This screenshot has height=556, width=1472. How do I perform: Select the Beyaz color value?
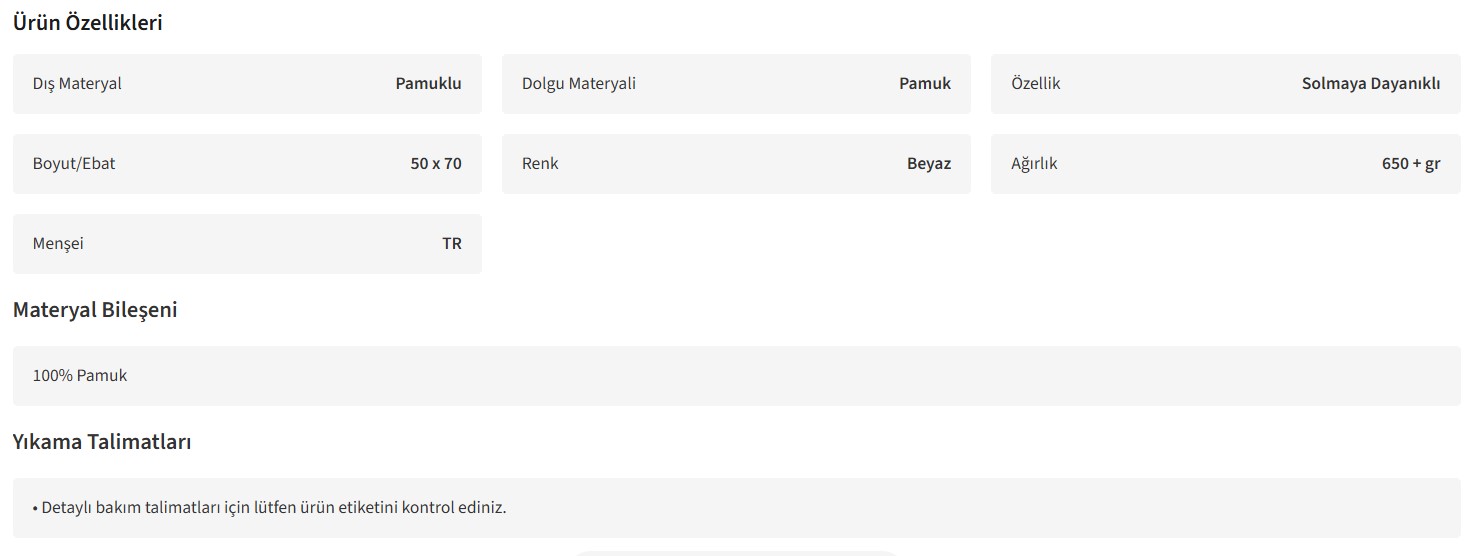point(929,164)
